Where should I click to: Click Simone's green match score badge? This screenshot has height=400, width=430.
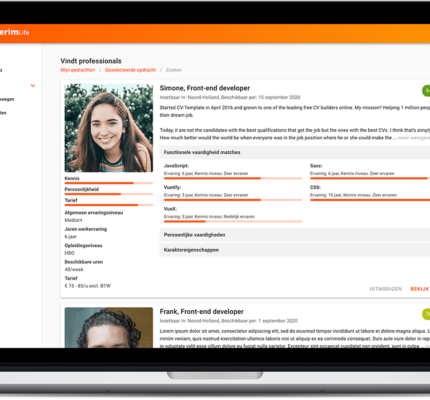point(426,91)
